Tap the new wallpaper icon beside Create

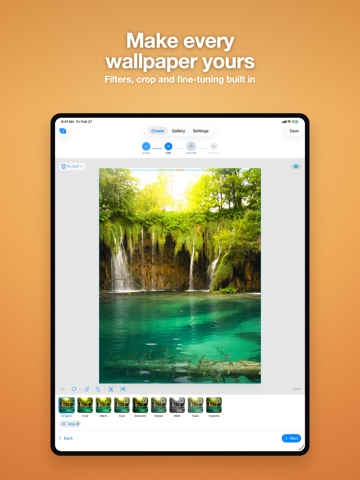[63, 131]
